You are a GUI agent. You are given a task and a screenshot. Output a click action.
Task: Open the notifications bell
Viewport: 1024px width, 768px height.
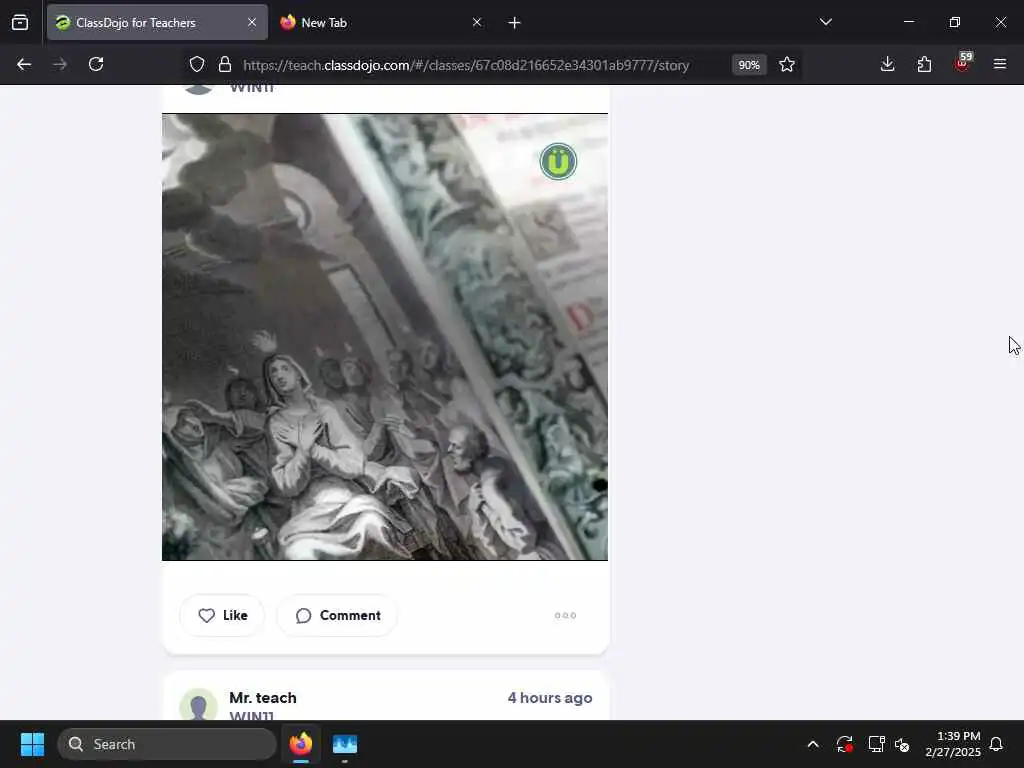point(996,744)
